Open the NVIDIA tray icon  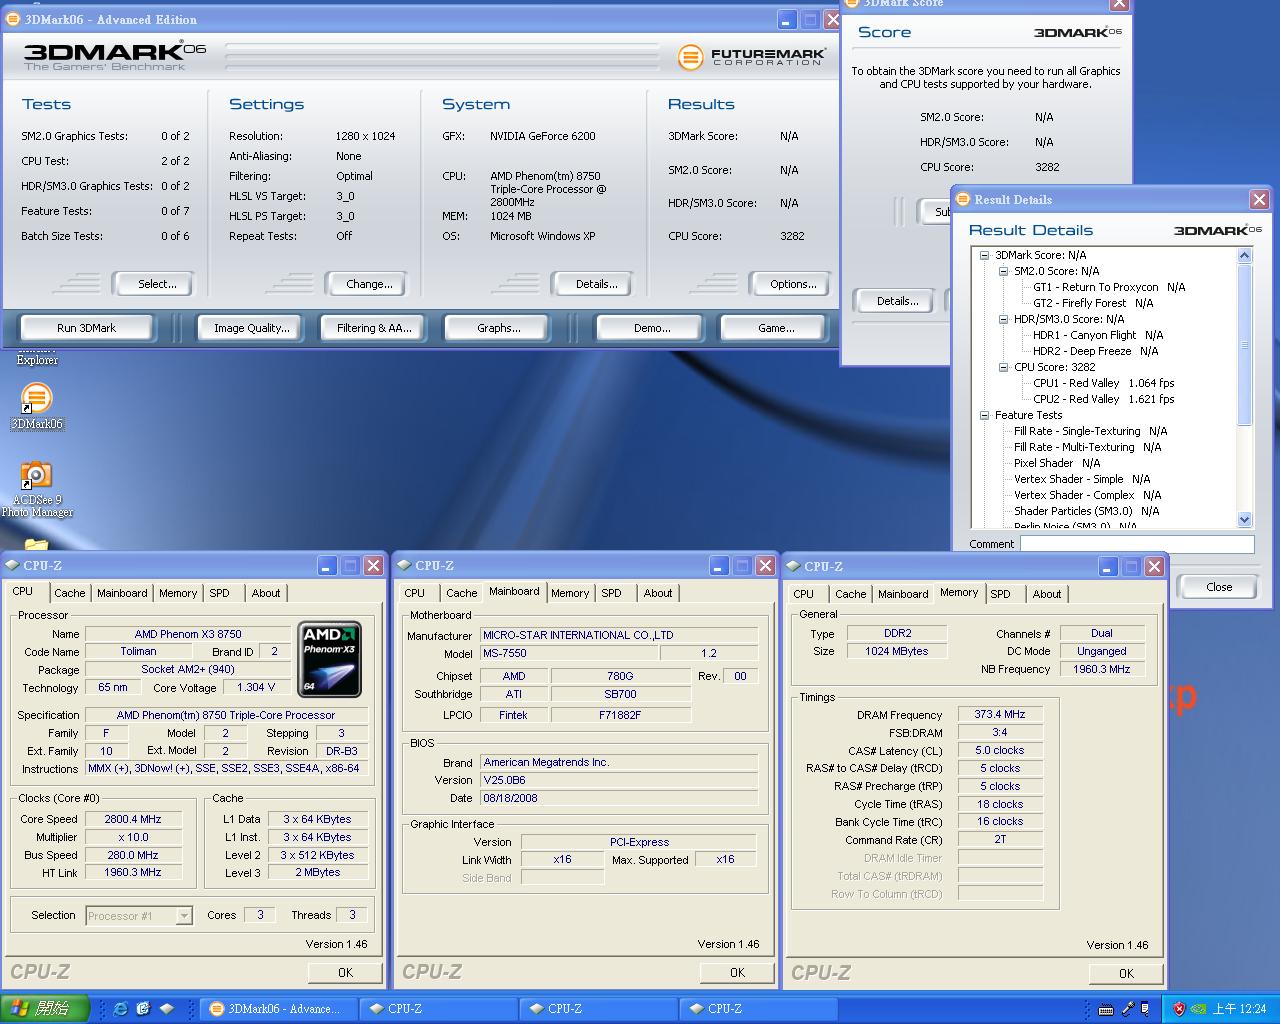pos(1198,1009)
